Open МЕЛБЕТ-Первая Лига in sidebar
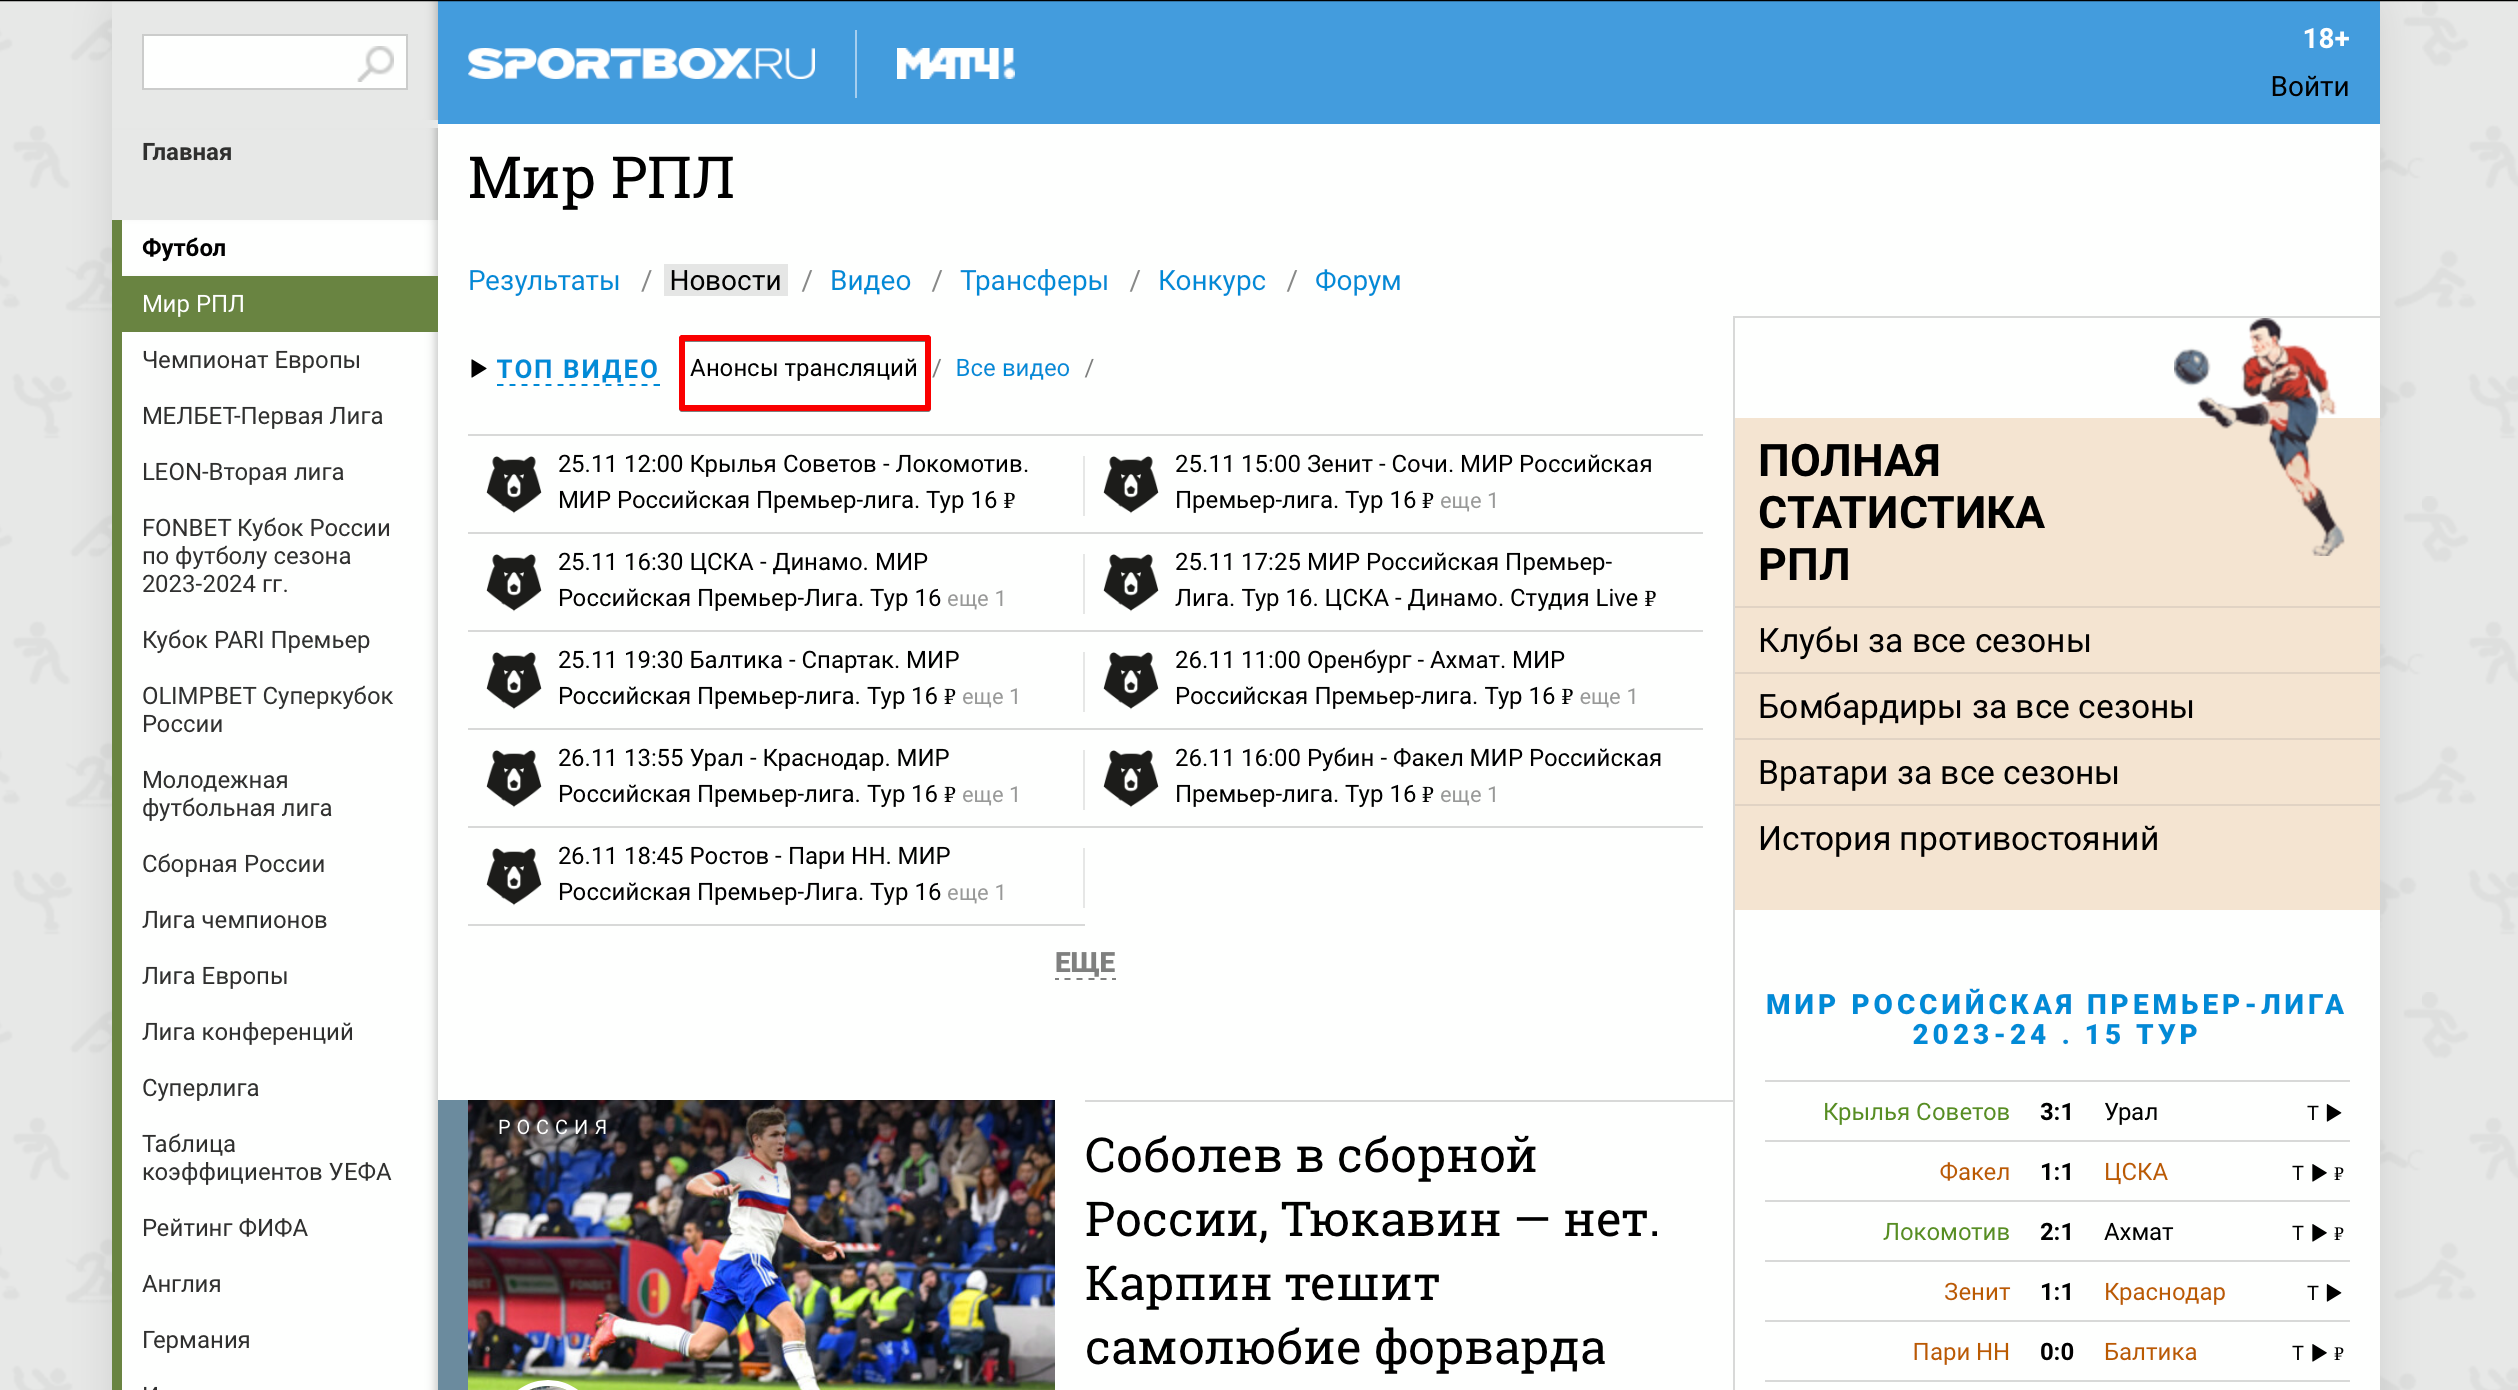 pyautogui.click(x=262, y=416)
